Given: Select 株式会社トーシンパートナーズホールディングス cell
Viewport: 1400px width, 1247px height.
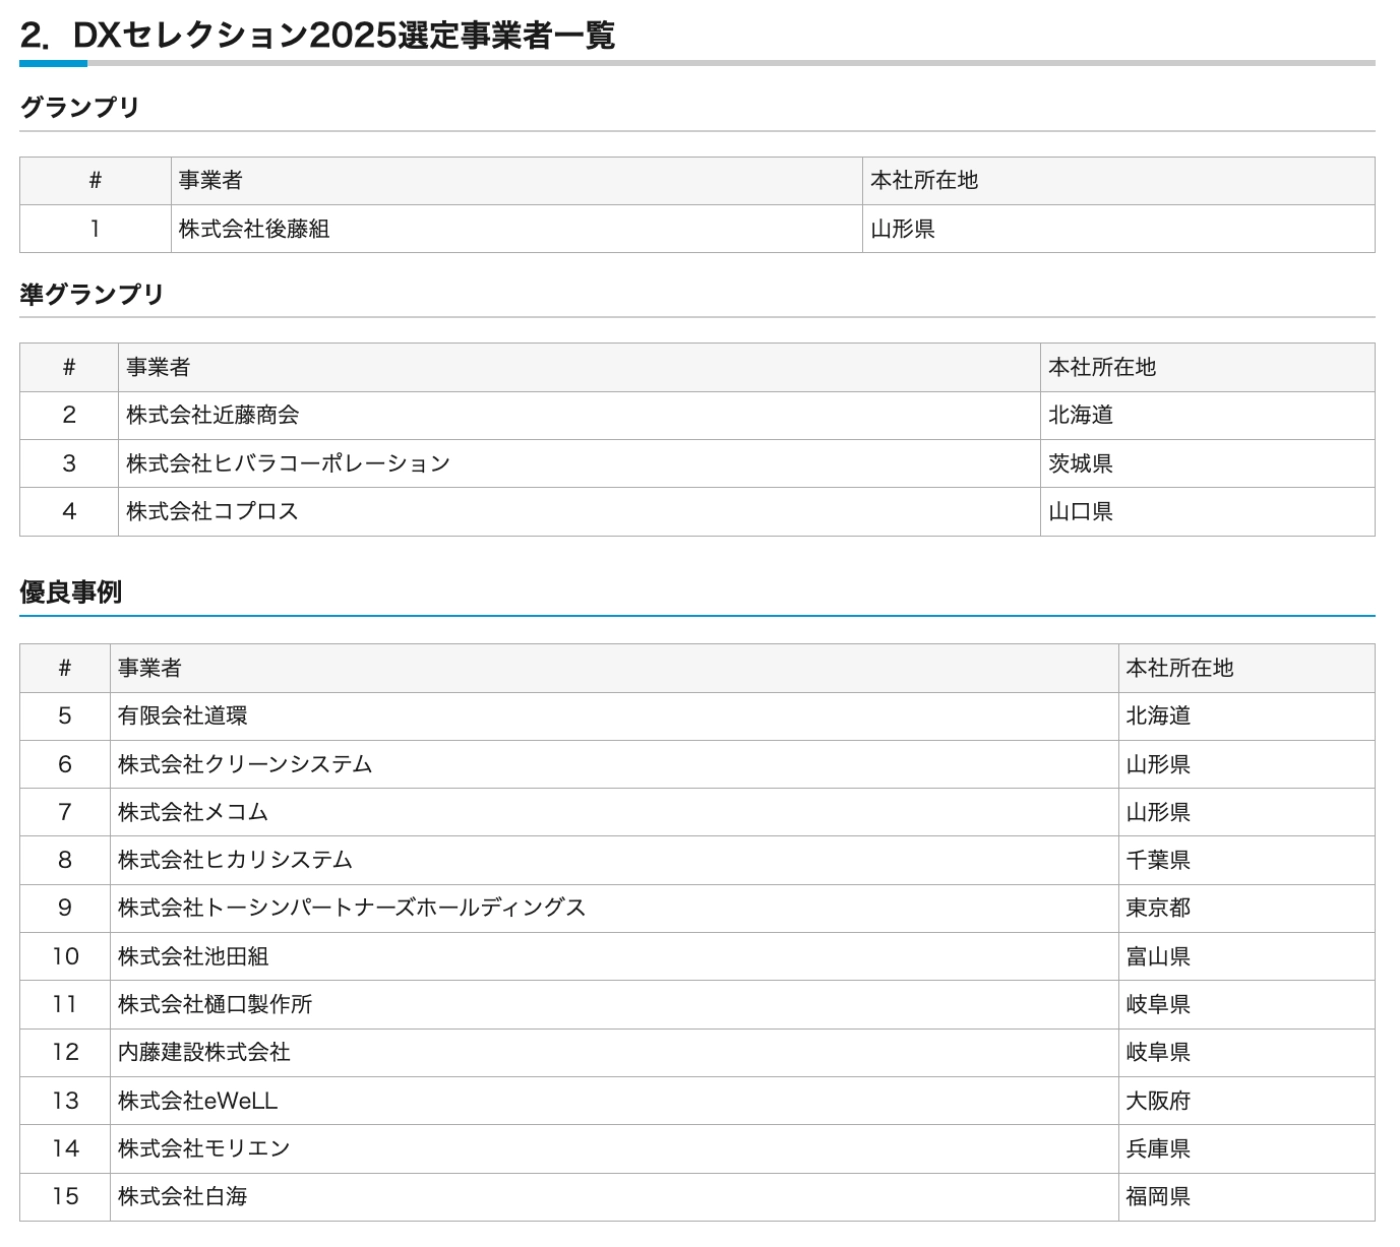Looking at the screenshot, I should tap(614, 908).
